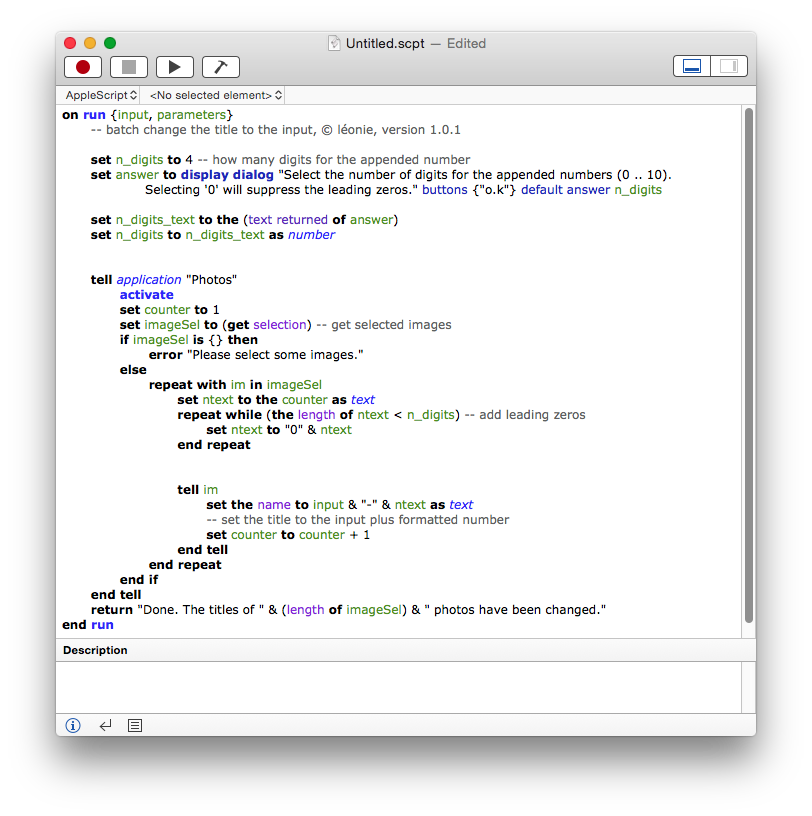812x816 pixels.
Task: Run the script with the play button
Action: pyautogui.click(x=175, y=67)
